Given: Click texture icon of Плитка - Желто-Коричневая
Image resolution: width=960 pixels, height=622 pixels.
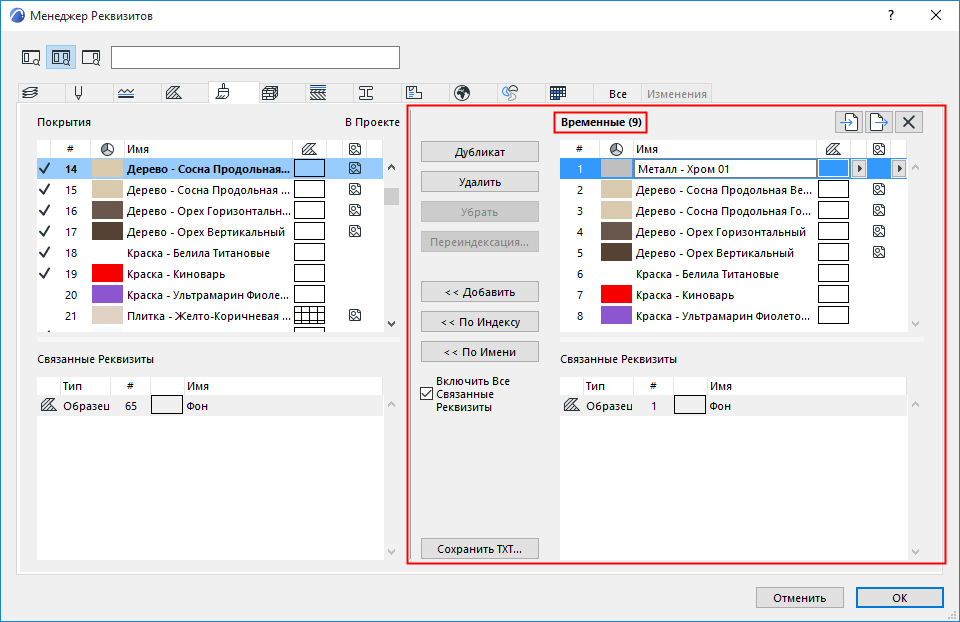Looking at the screenshot, I should click(354, 315).
